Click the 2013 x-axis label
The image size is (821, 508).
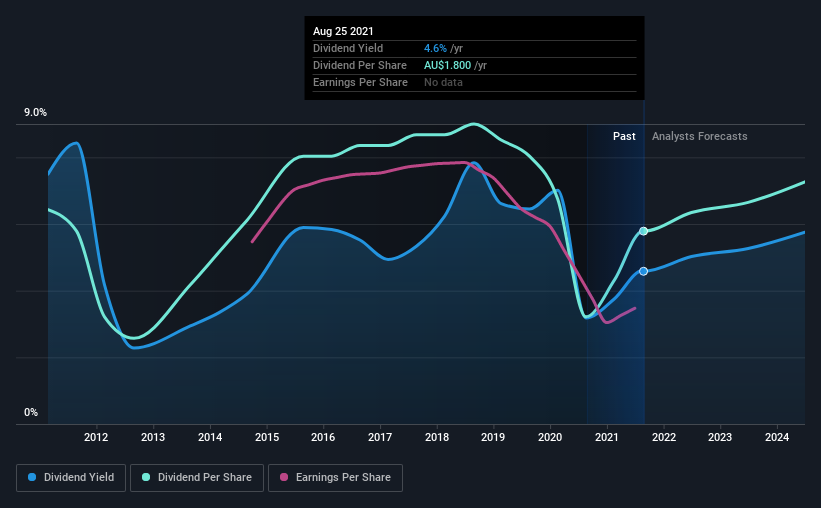point(153,437)
